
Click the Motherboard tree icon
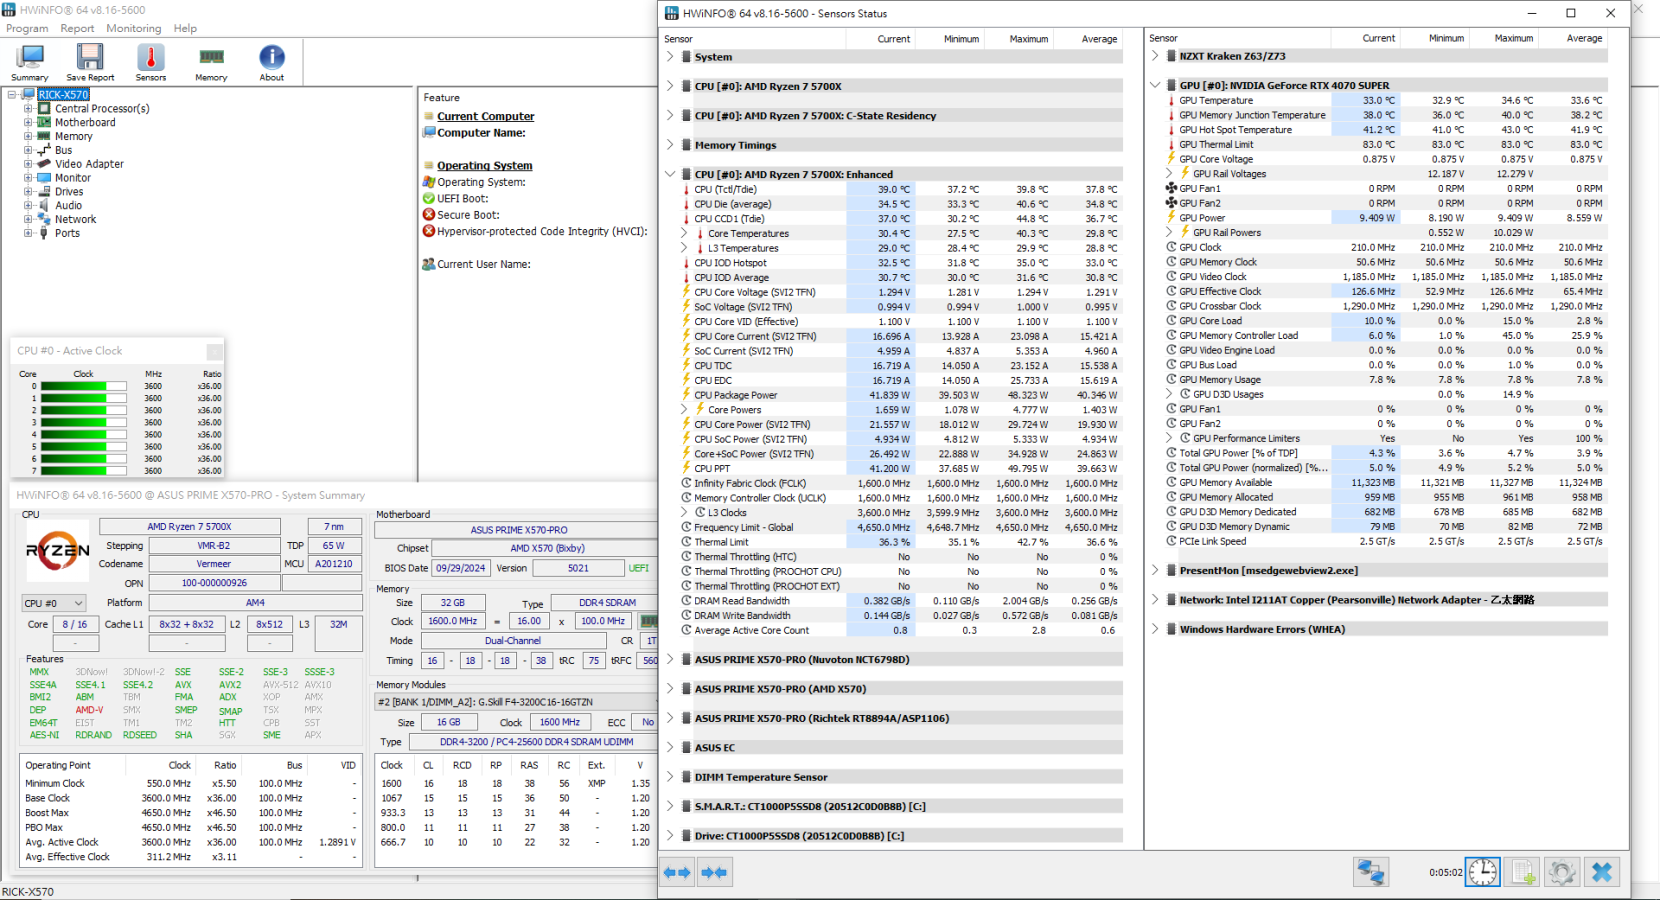tap(44, 122)
